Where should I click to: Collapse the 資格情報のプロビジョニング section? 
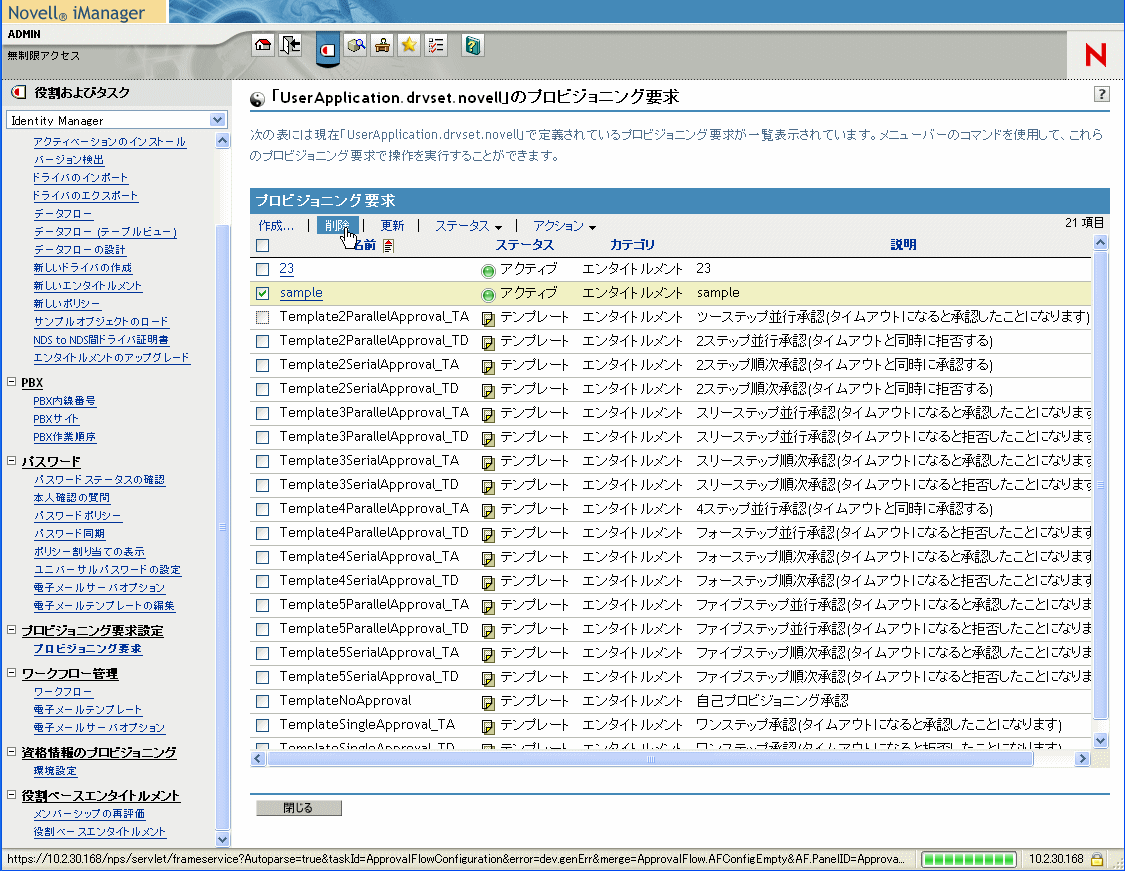pyautogui.click(x=11, y=751)
